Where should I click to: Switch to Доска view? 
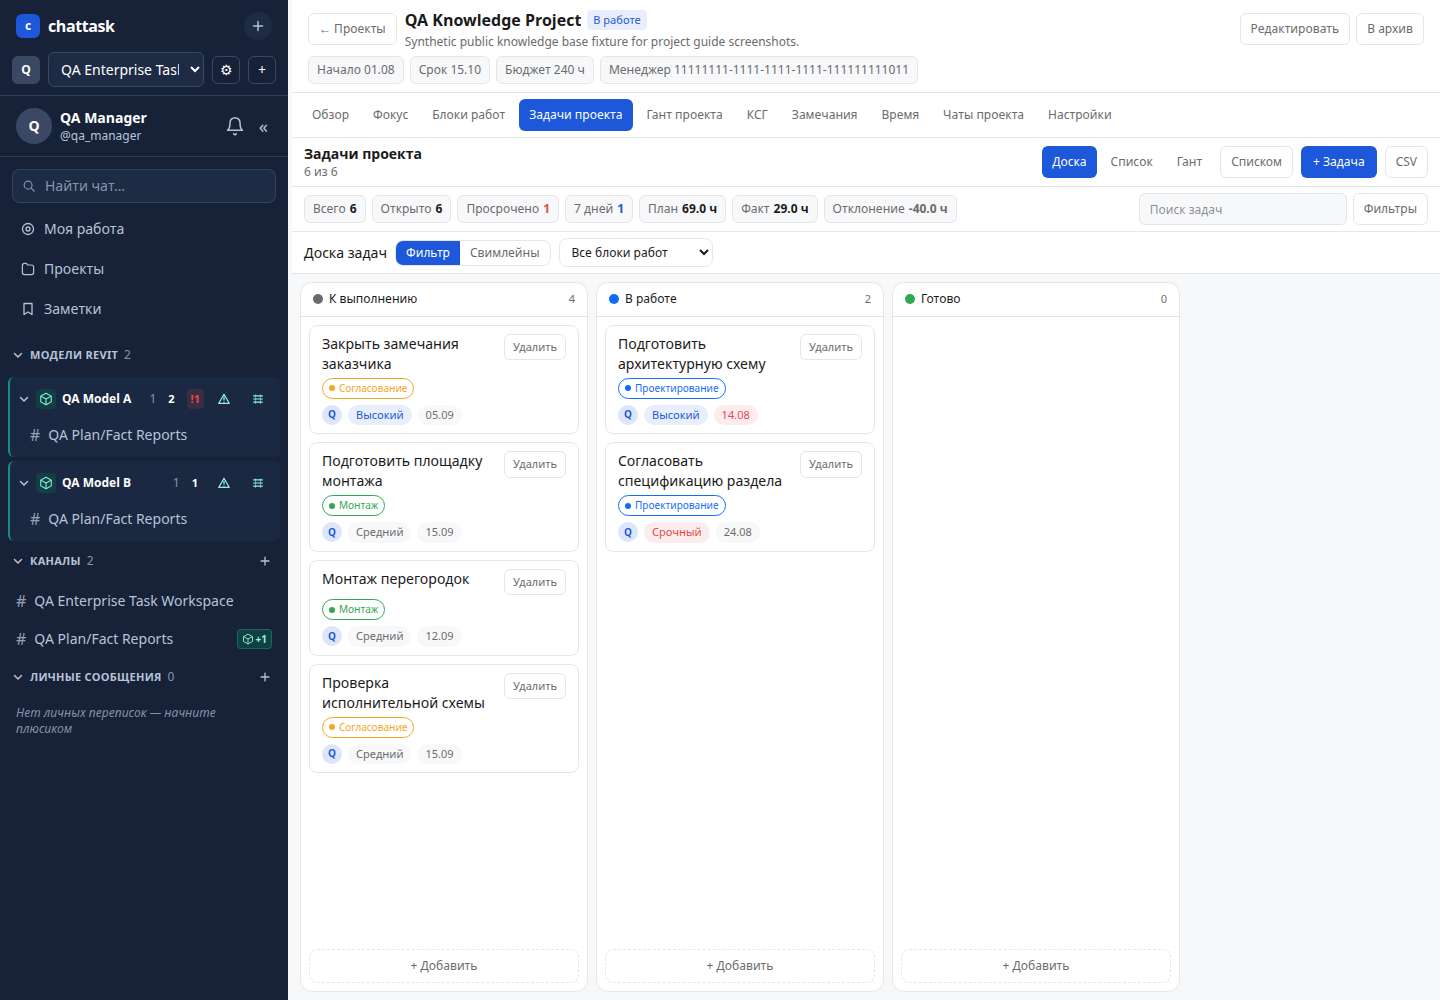click(x=1069, y=162)
